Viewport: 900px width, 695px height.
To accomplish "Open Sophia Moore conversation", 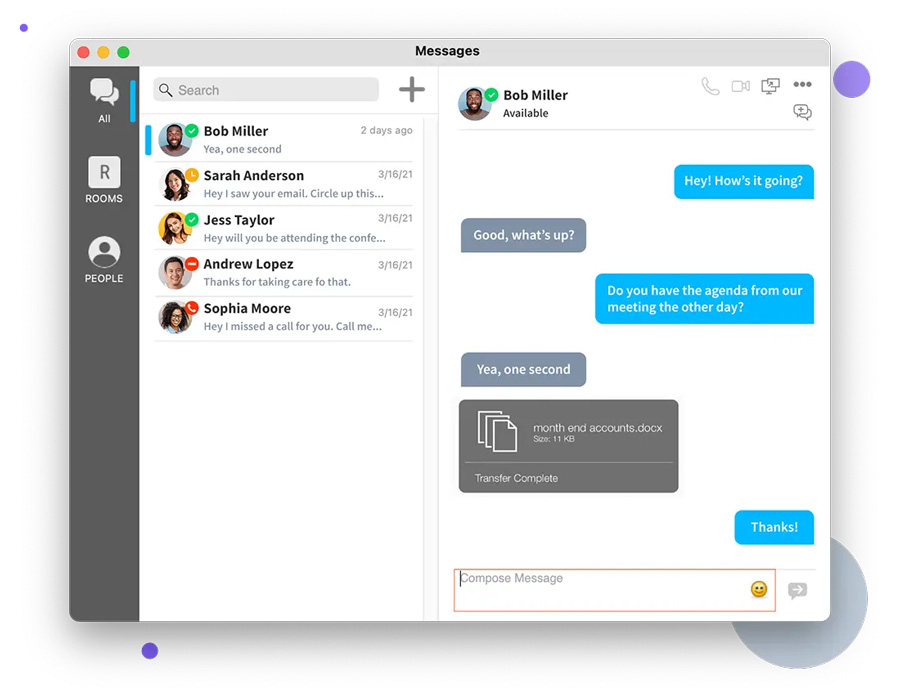I will coord(284,317).
